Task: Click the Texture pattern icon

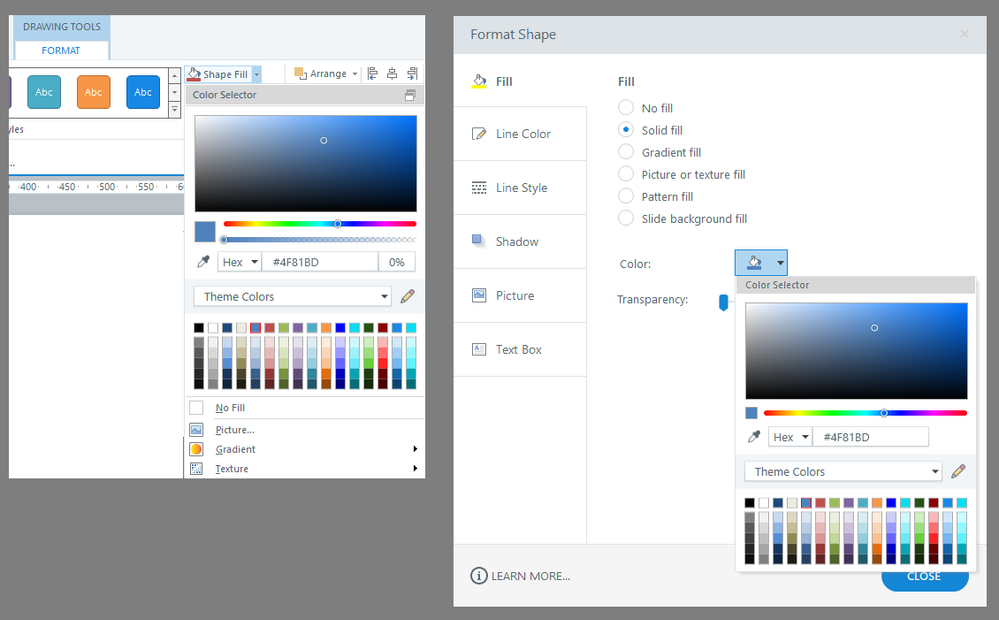Action: pyautogui.click(x=196, y=468)
